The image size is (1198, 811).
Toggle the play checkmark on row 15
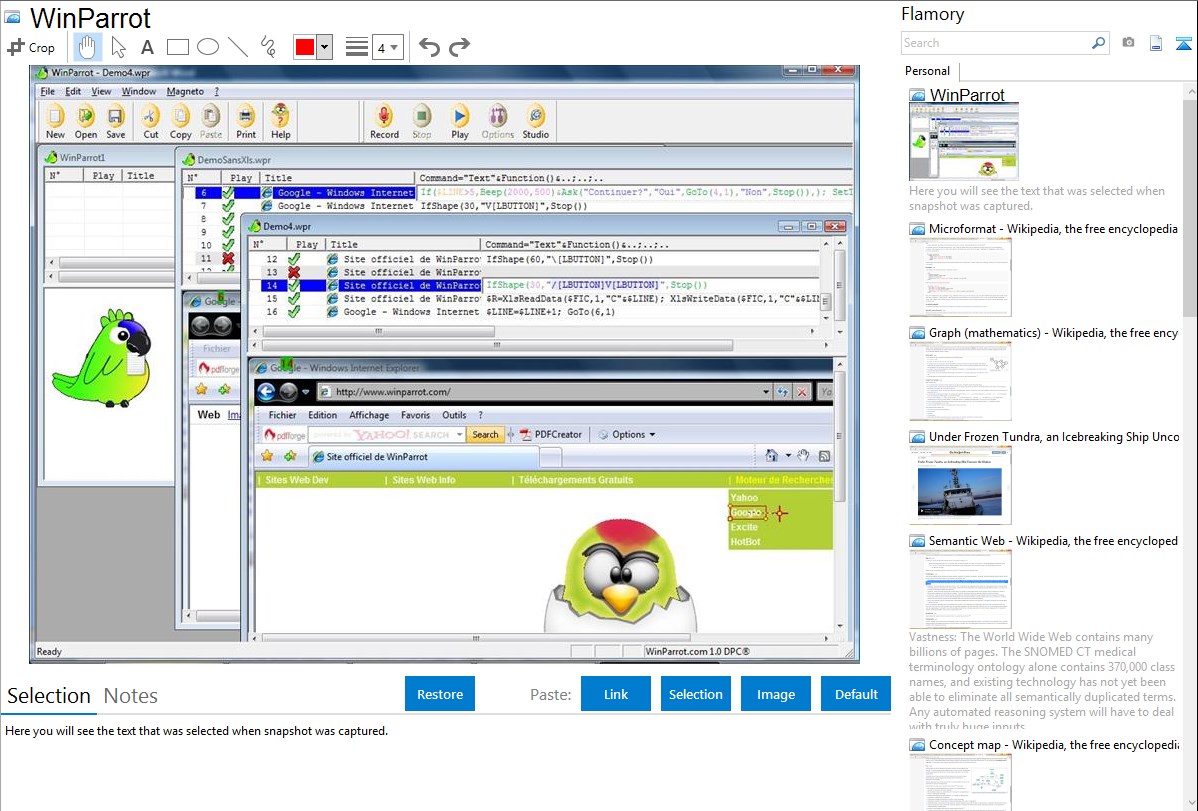point(294,299)
